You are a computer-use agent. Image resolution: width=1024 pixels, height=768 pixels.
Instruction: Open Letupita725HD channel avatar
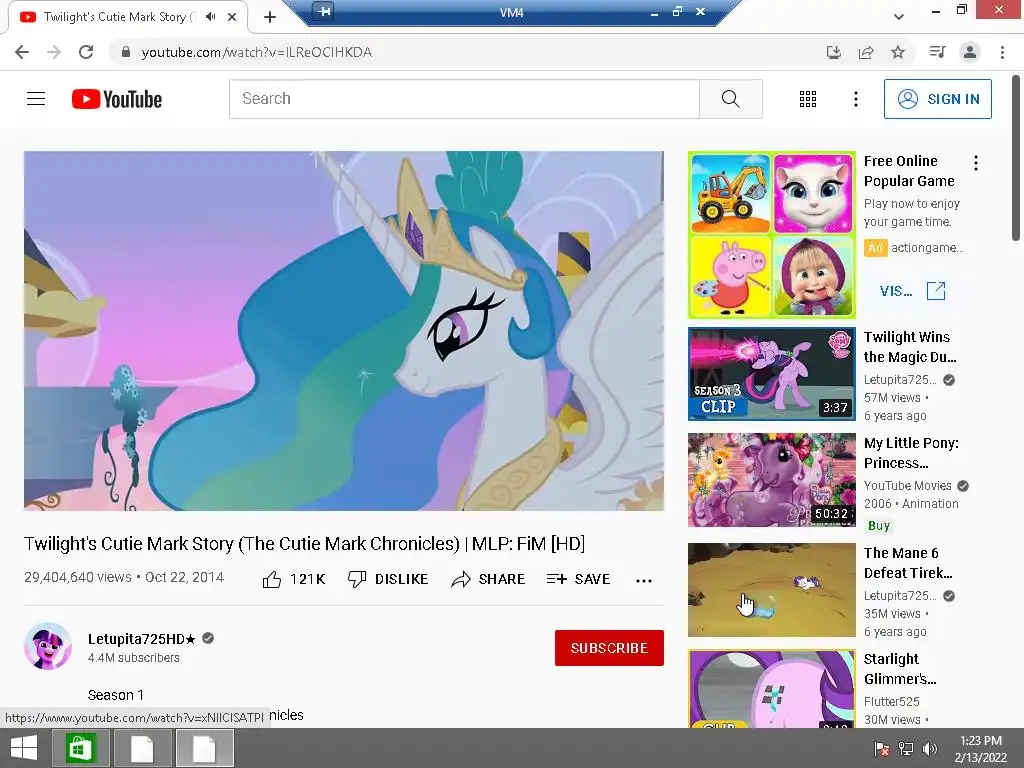point(48,647)
